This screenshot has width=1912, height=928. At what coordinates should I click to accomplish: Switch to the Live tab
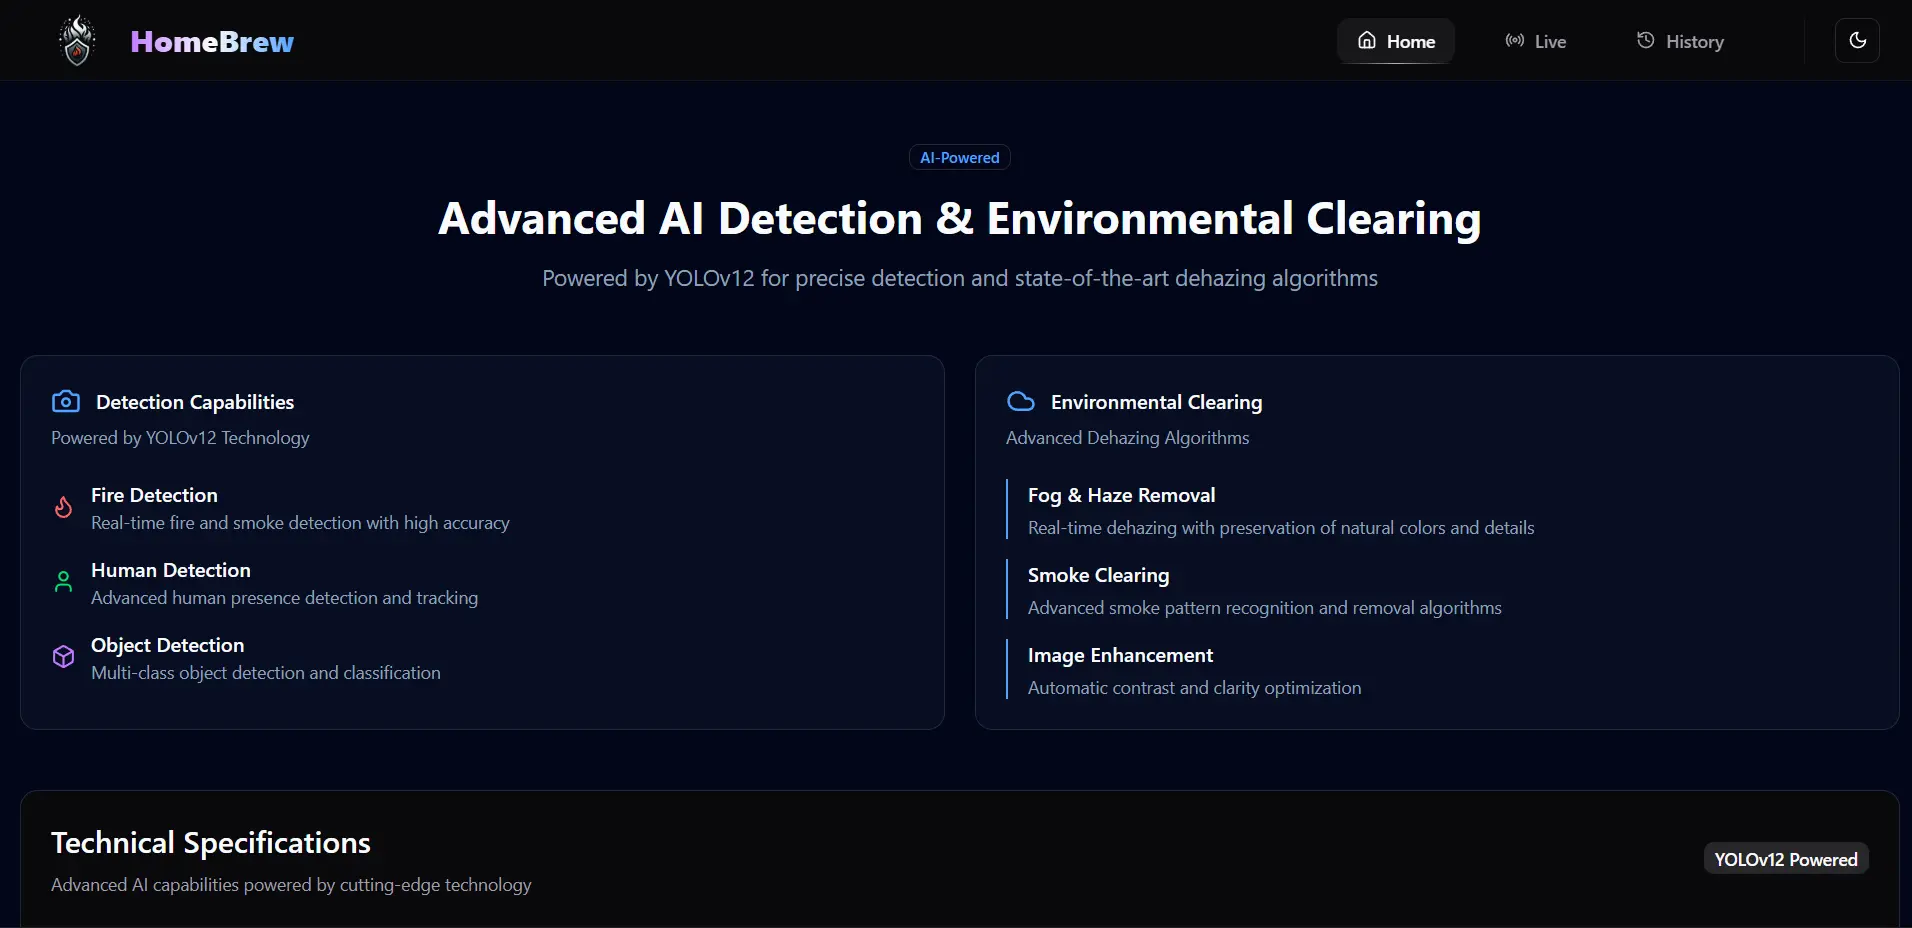pyautogui.click(x=1536, y=41)
